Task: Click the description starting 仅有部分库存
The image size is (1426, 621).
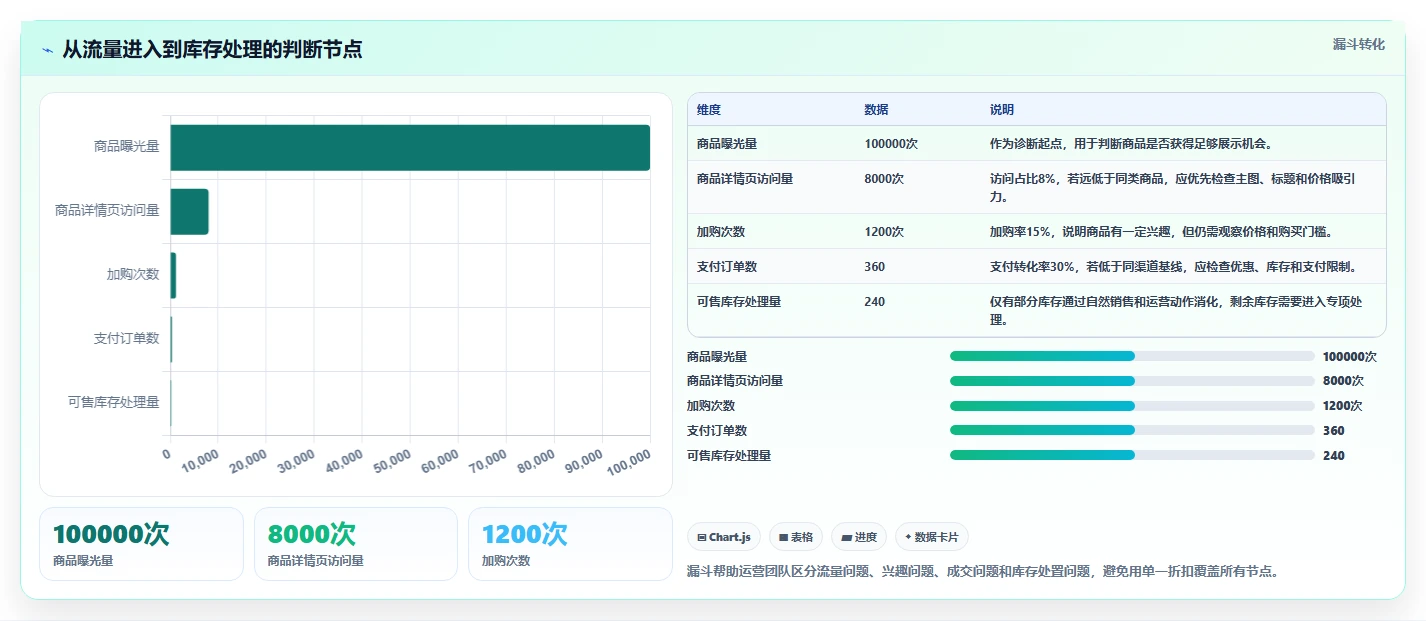Action: click(x=1177, y=311)
